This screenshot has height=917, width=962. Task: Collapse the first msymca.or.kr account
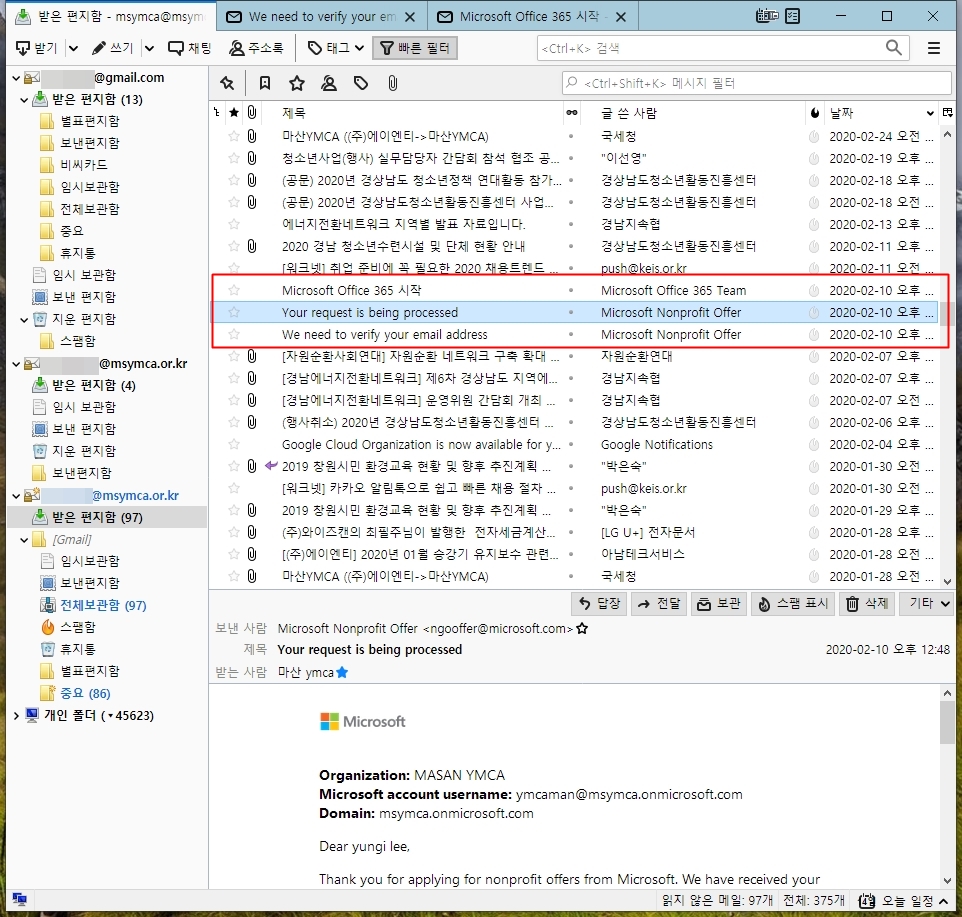point(17,364)
